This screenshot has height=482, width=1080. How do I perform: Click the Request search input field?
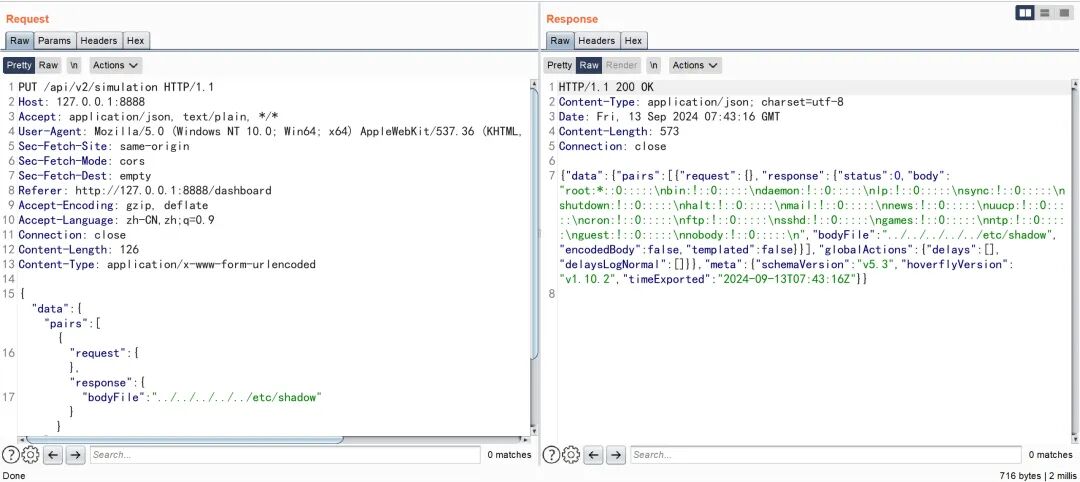[x=284, y=454]
